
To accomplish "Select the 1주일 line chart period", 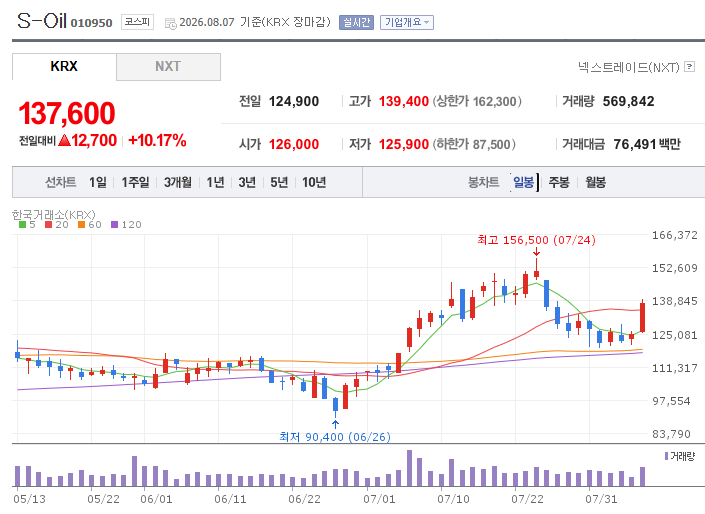I will 135,182.
